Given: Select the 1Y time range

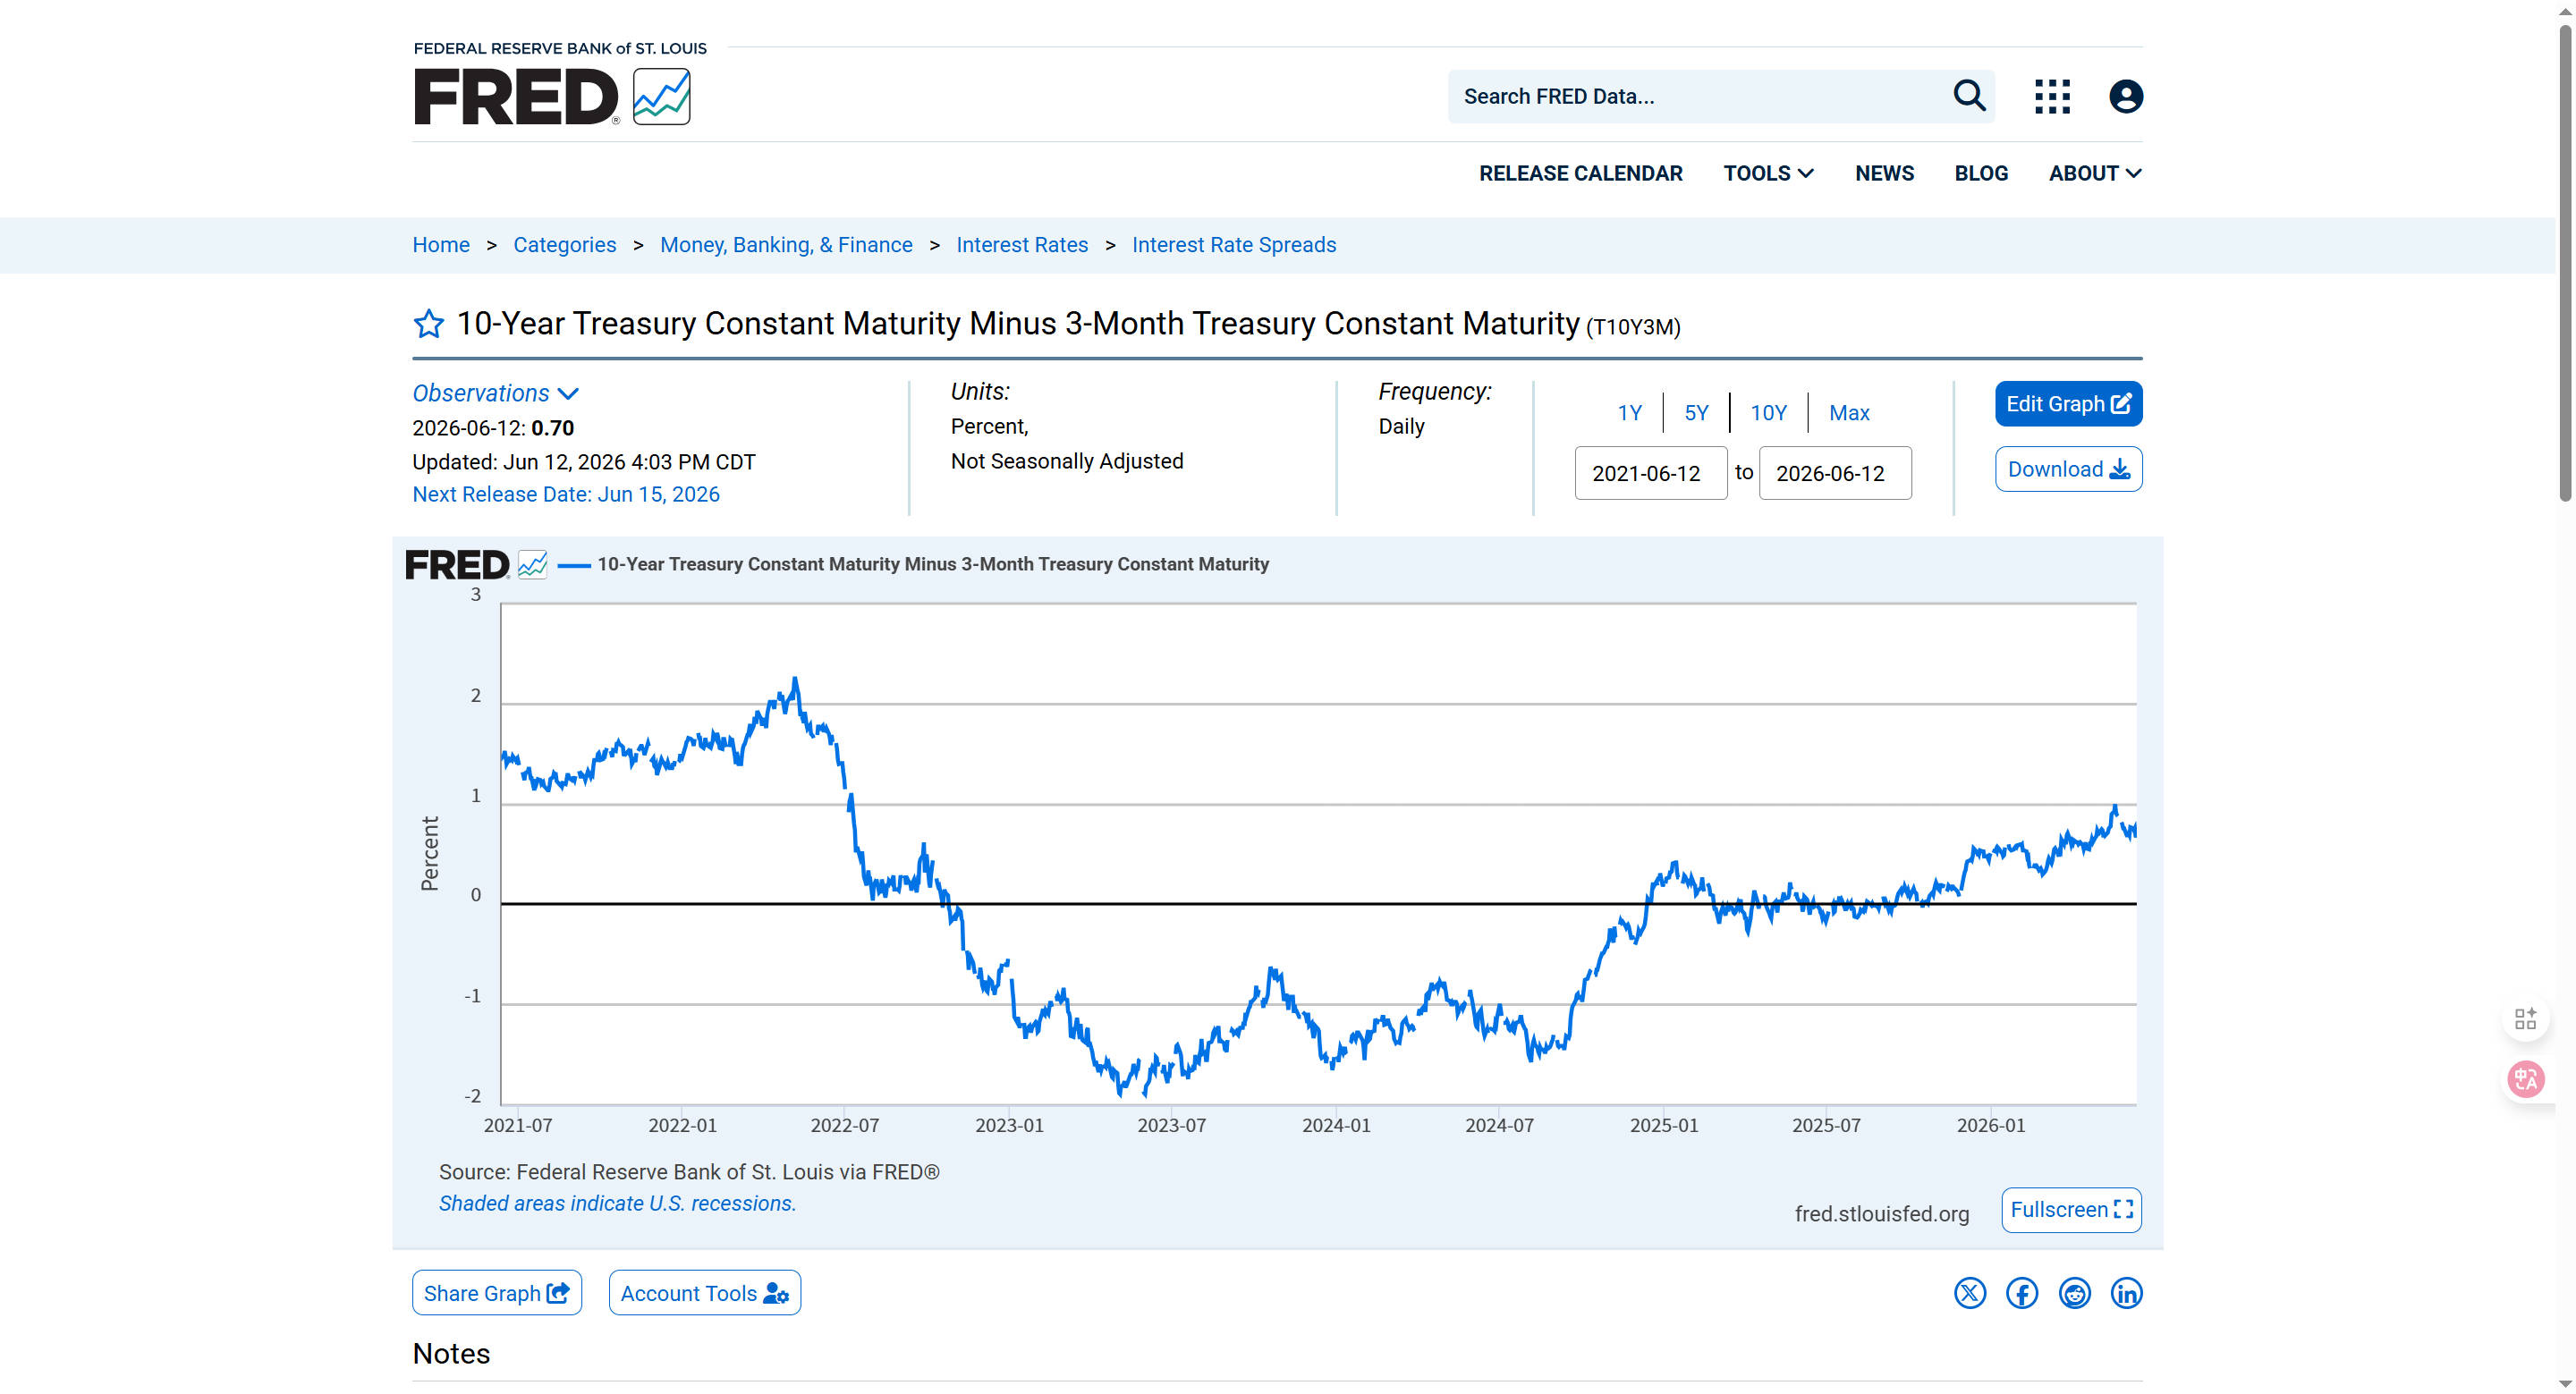Looking at the screenshot, I should click(1629, 413).
